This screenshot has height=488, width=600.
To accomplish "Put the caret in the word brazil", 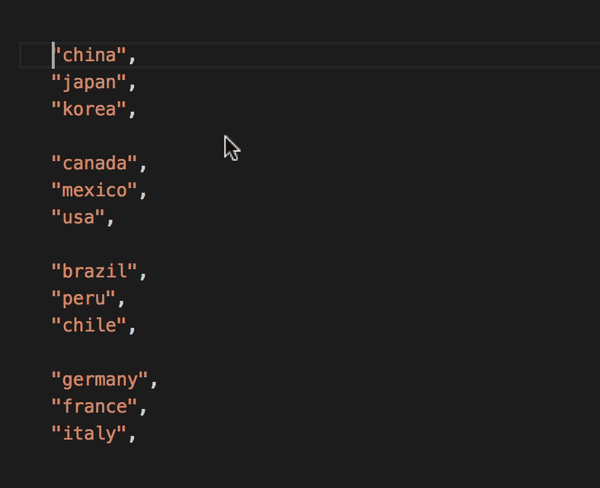I will [95, 271].
